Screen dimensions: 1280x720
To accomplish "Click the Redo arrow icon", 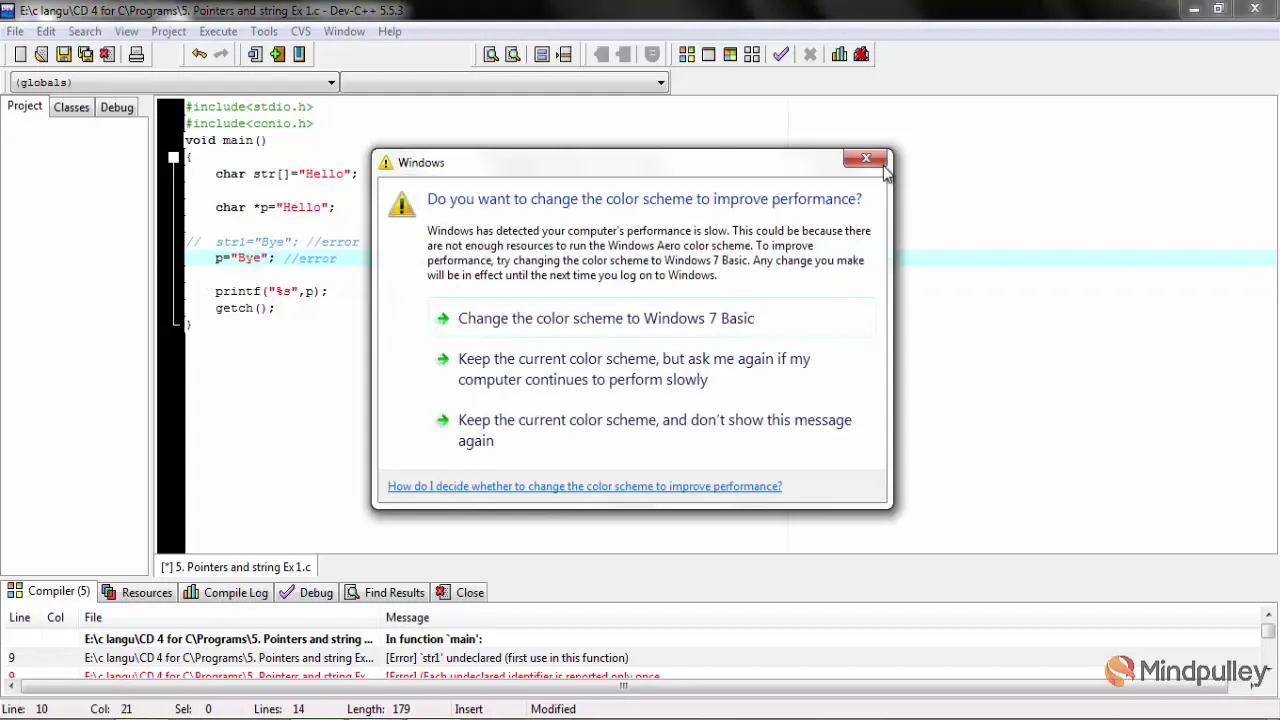I will tap(221, 54).
